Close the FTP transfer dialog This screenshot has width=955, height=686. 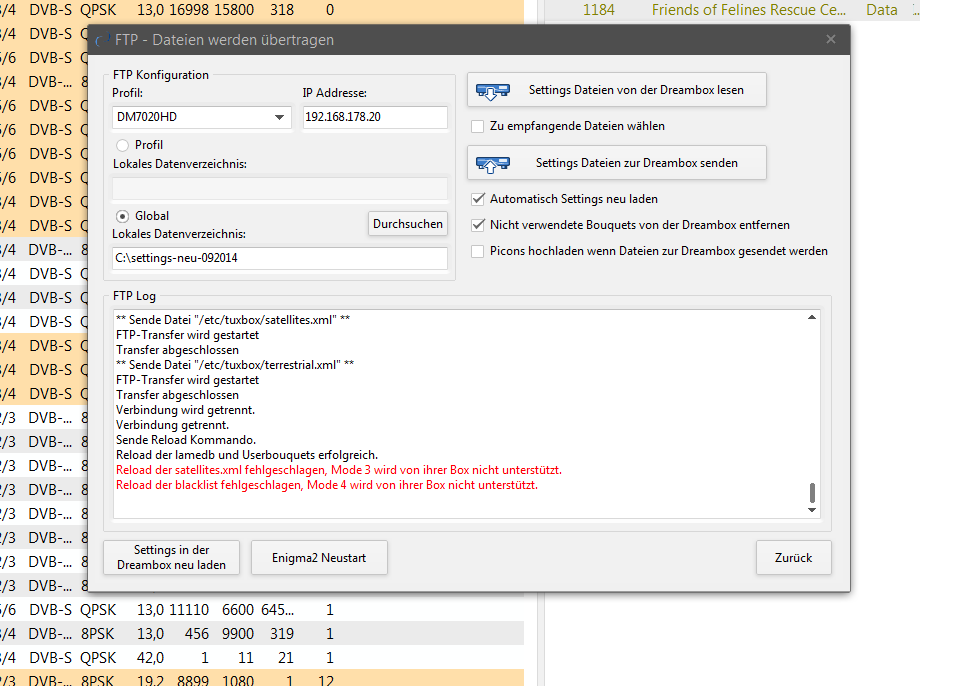click(x=830, y=40)
